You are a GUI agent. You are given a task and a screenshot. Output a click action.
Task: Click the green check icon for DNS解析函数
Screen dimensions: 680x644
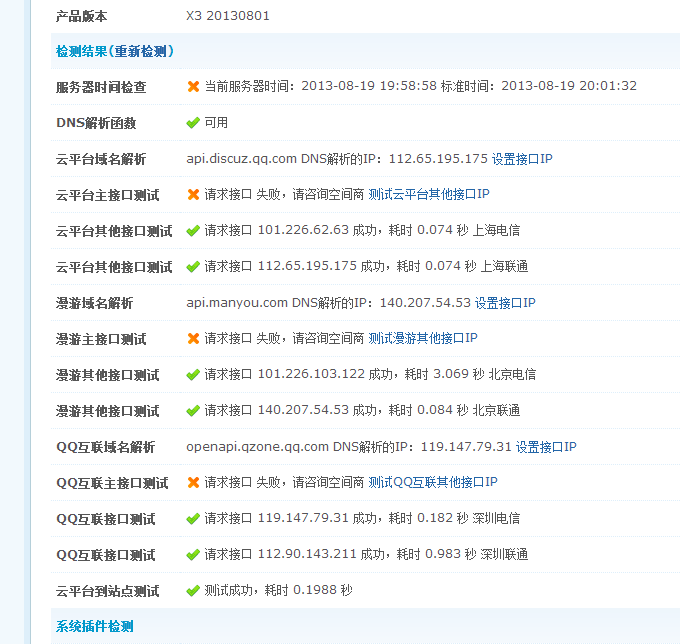pyautogui.click(x=193, y=123)
